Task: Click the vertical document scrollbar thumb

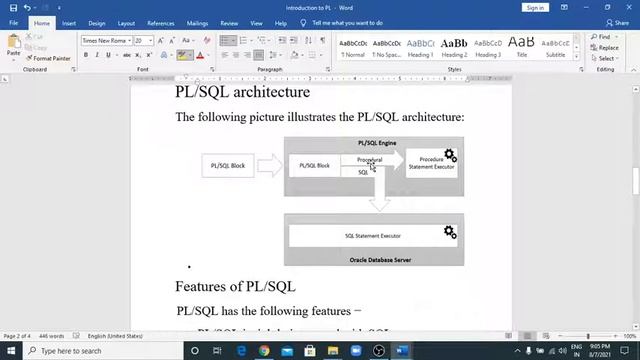Action: [x=636, y=181]
